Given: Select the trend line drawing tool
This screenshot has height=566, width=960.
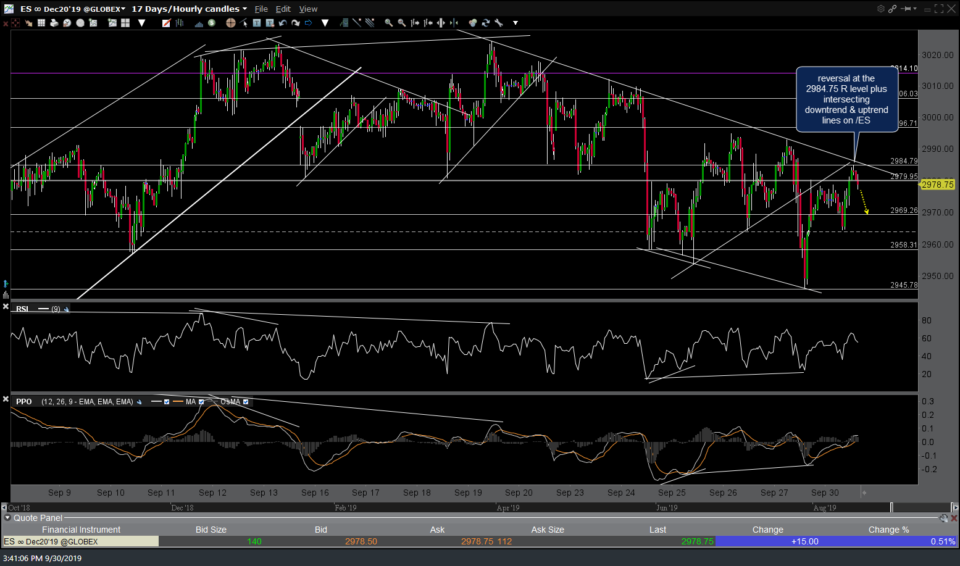Looking at the screenshot, I should pyautogui.click(x=356, y=23).
